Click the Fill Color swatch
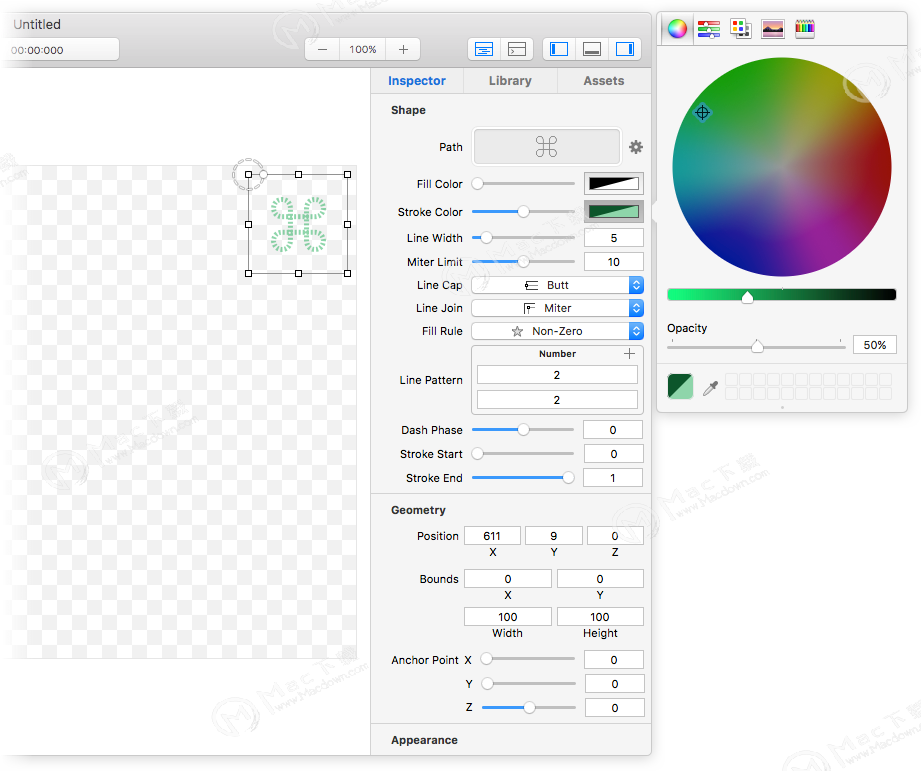This screenshot has height=771, width=921. tap(614, 183)
